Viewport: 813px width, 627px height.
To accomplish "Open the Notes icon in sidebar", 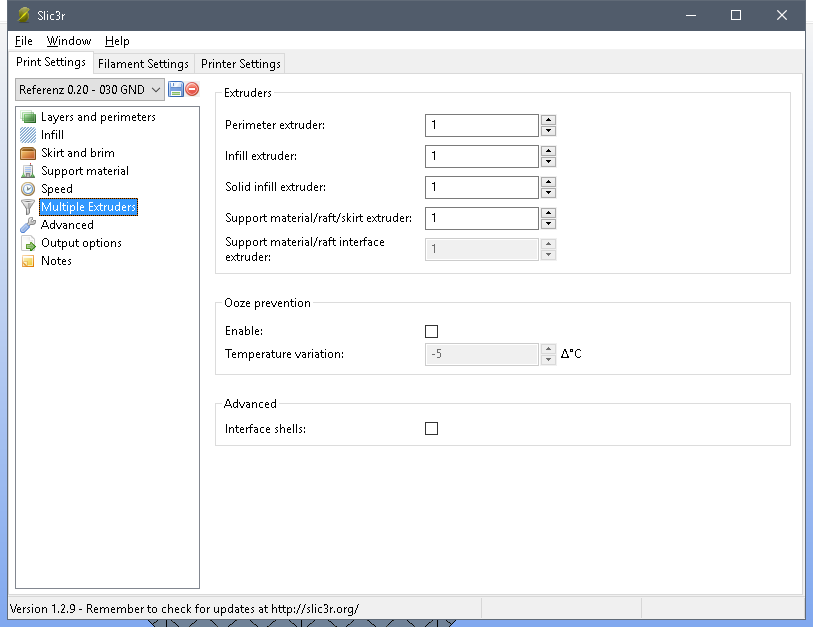I will (x=28, y=261).
